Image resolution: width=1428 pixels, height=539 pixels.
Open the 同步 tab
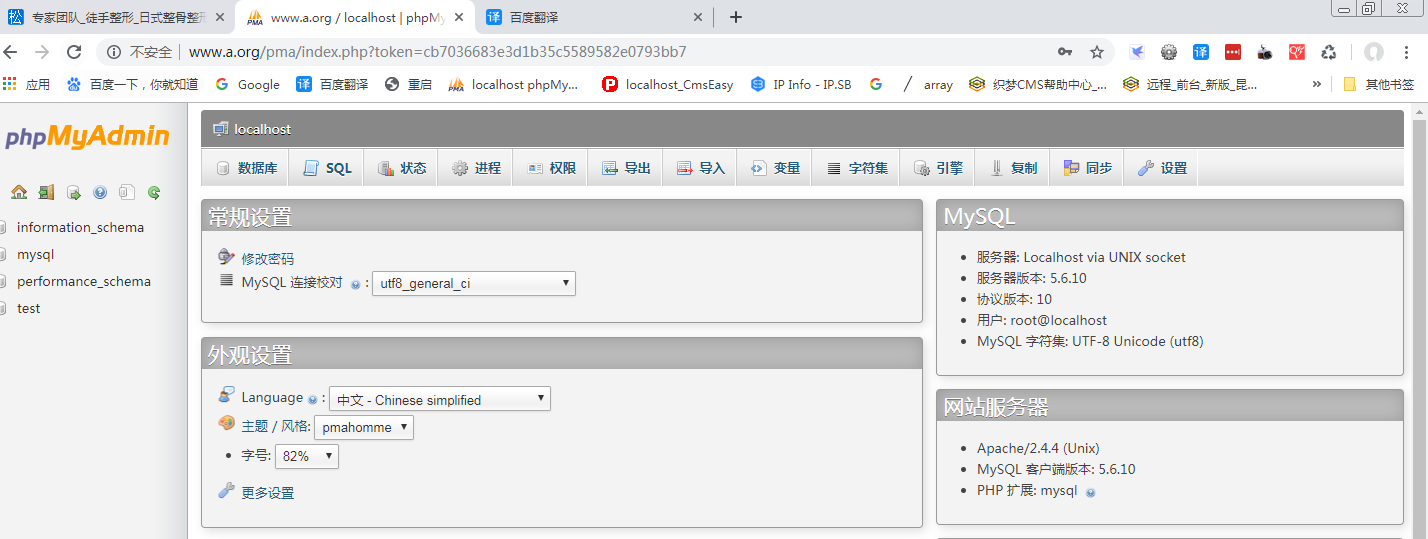pyautogui.click(x=1086, y=168)
